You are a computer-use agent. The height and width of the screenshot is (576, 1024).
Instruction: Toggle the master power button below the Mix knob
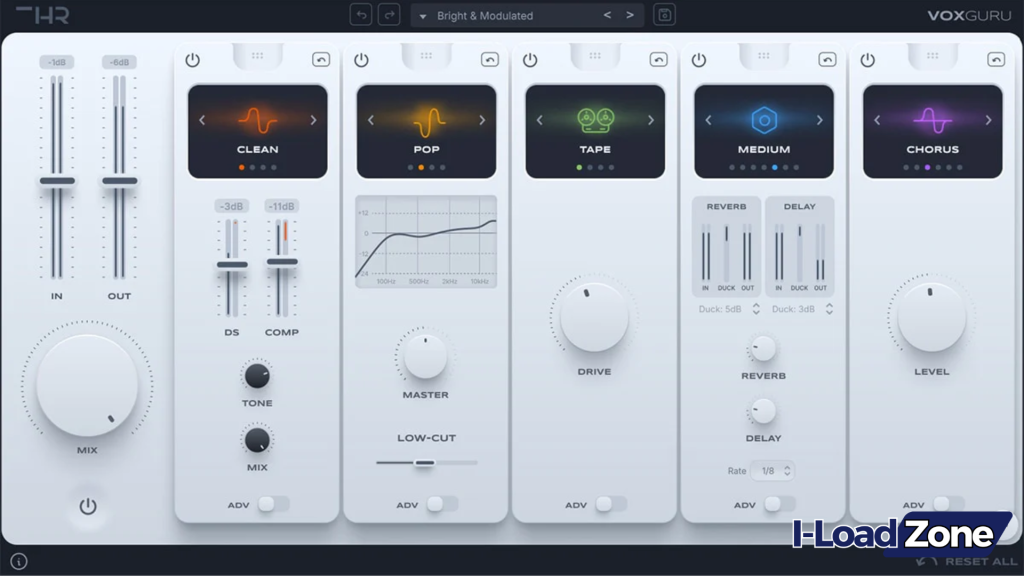click(87, 506)
